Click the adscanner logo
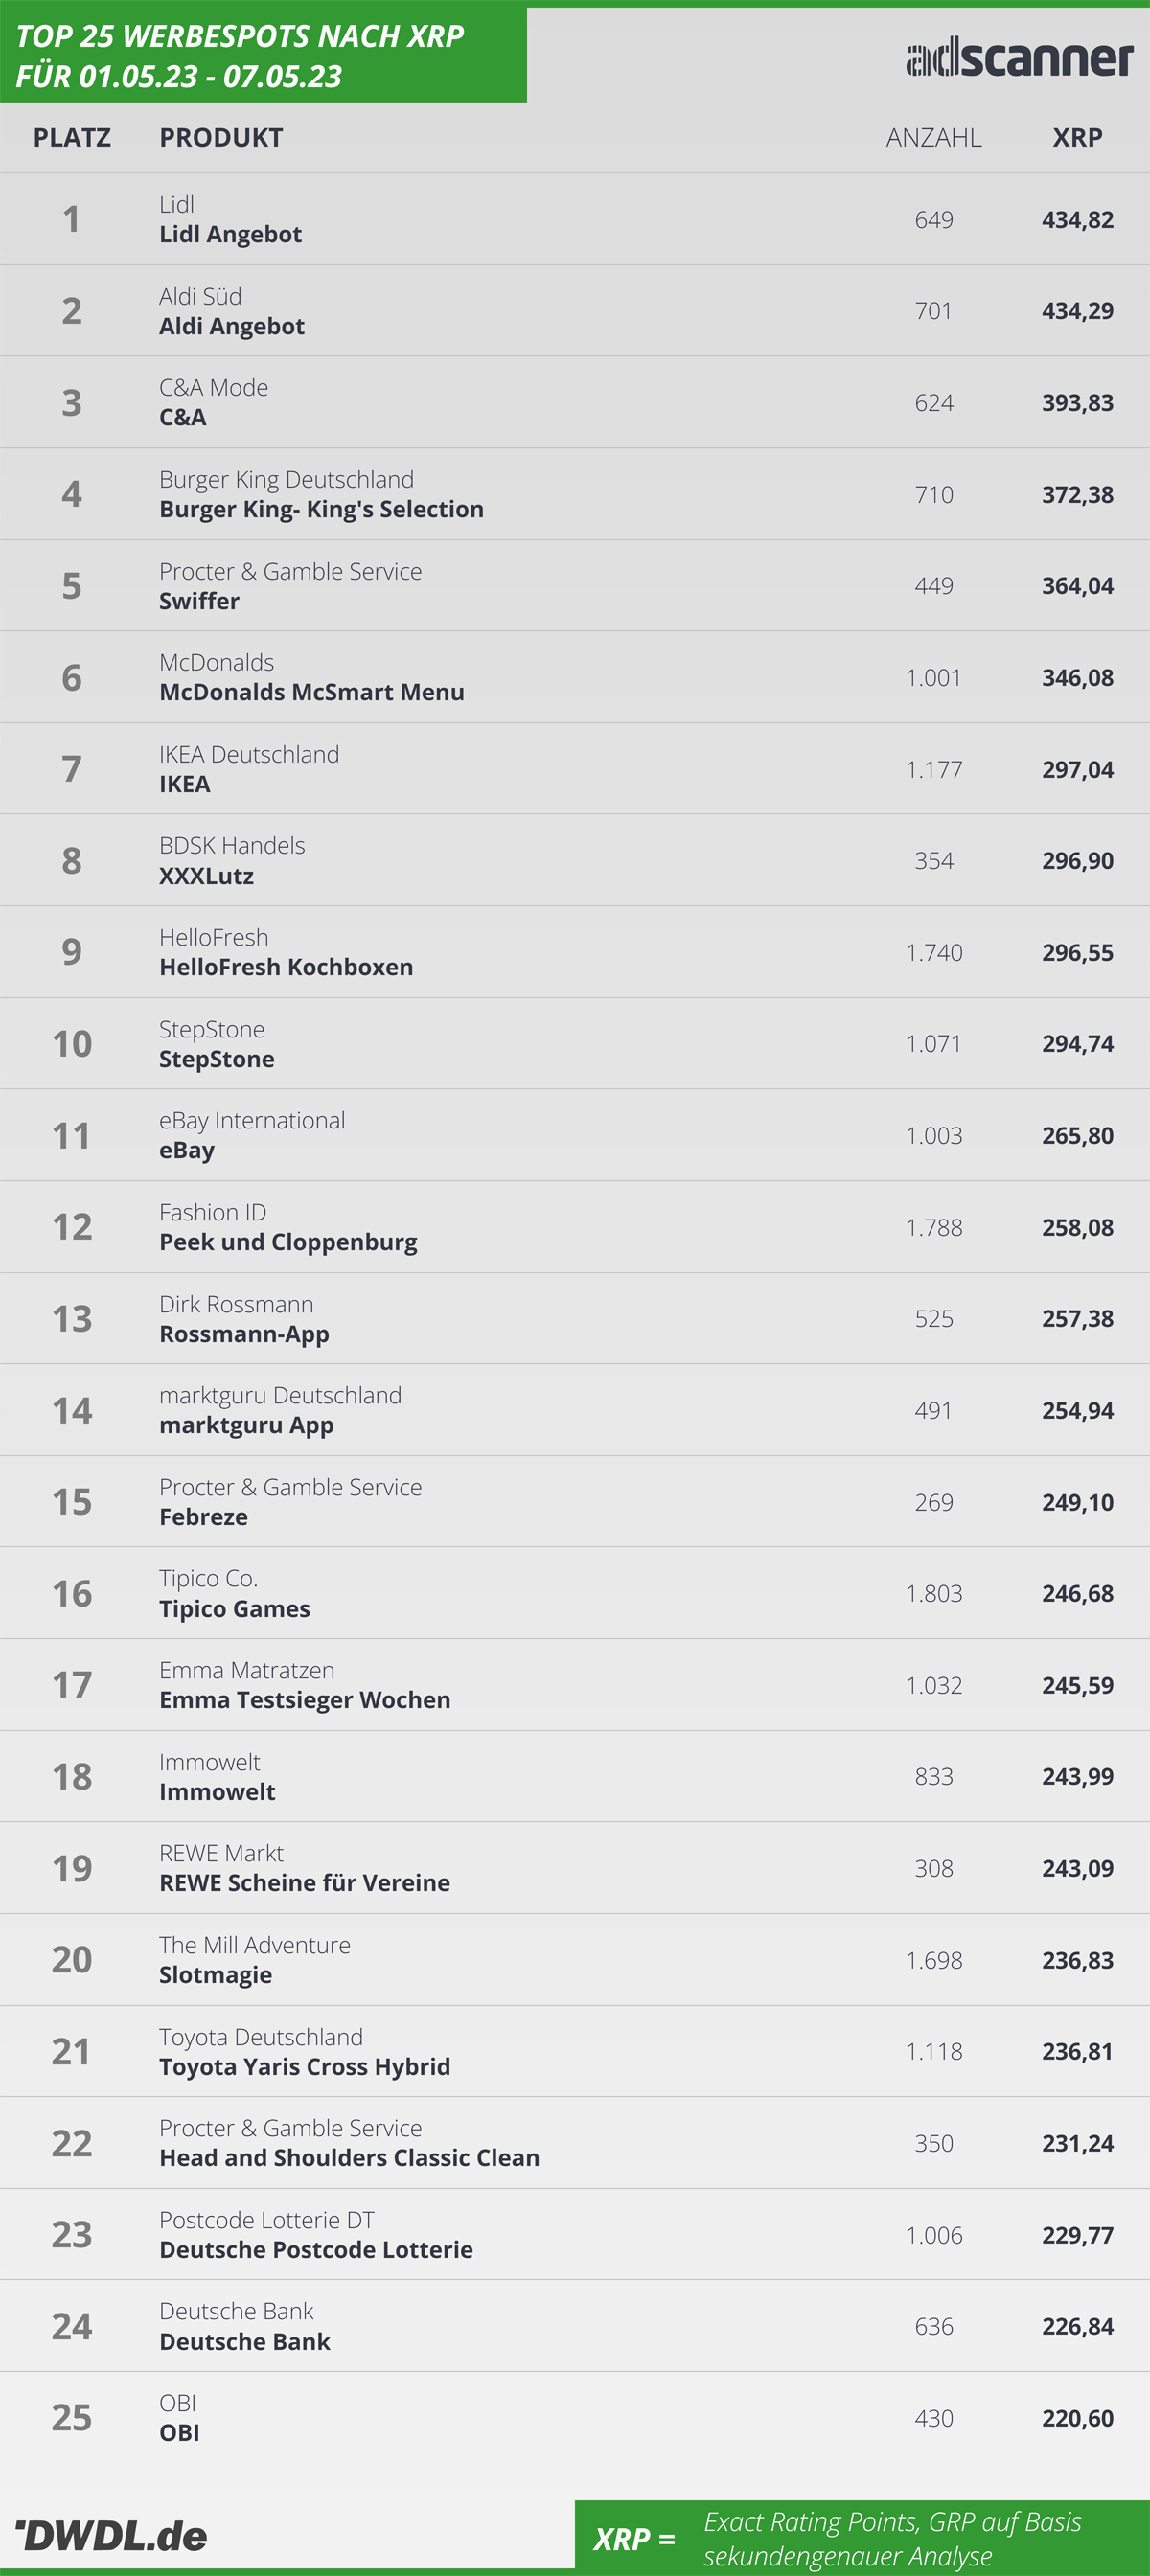This screenshot has height=2576, width=1150. point(1019,57)
